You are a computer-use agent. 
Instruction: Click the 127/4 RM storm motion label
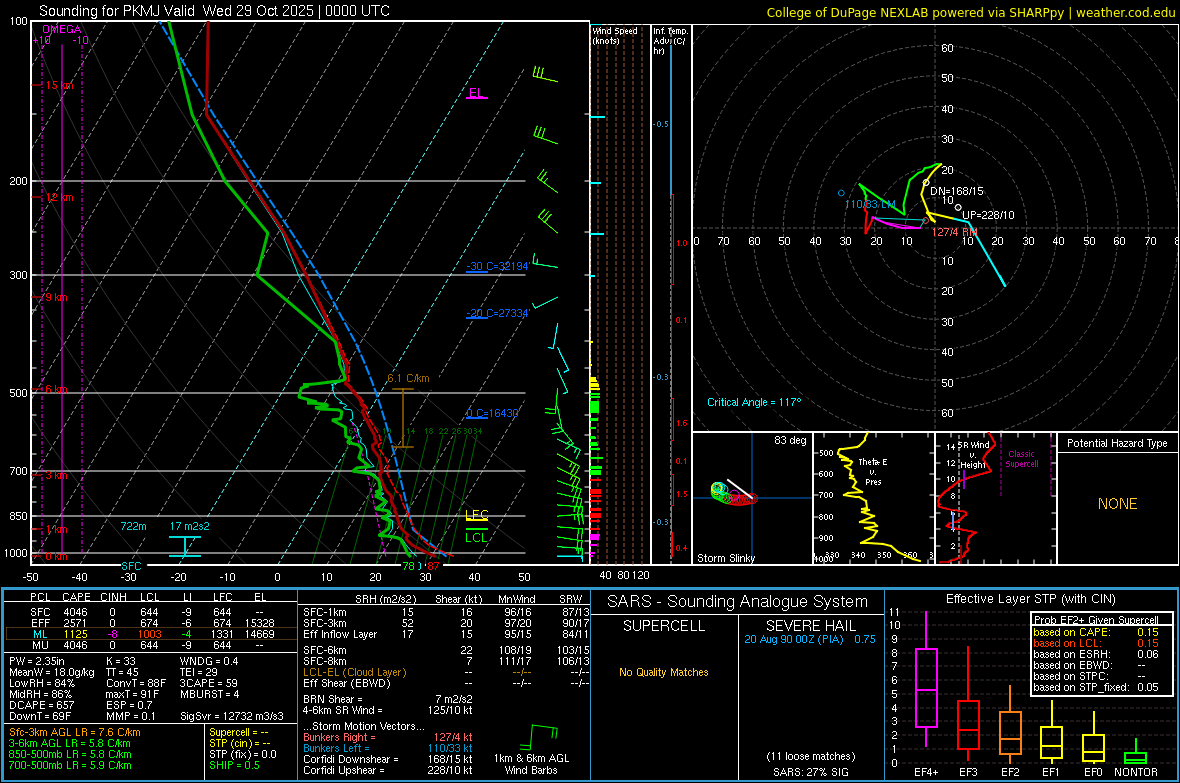tap(954, 232)
